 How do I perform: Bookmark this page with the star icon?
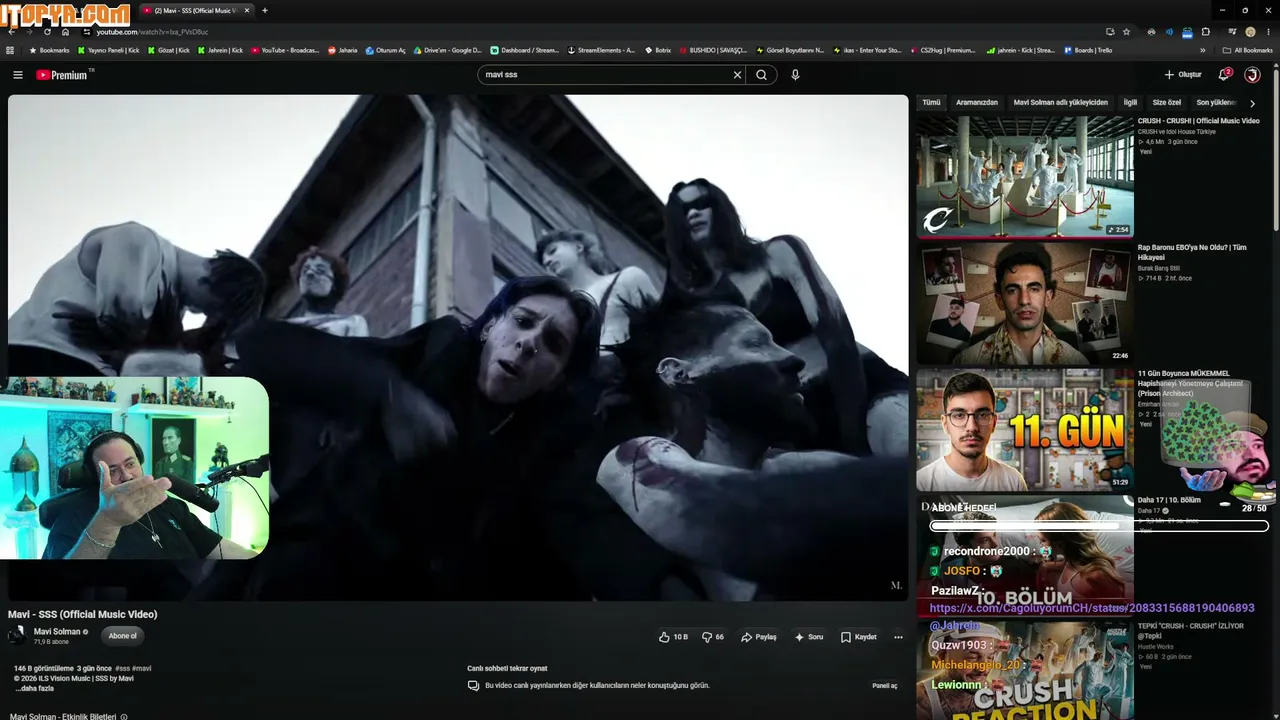coord(1127,32)
